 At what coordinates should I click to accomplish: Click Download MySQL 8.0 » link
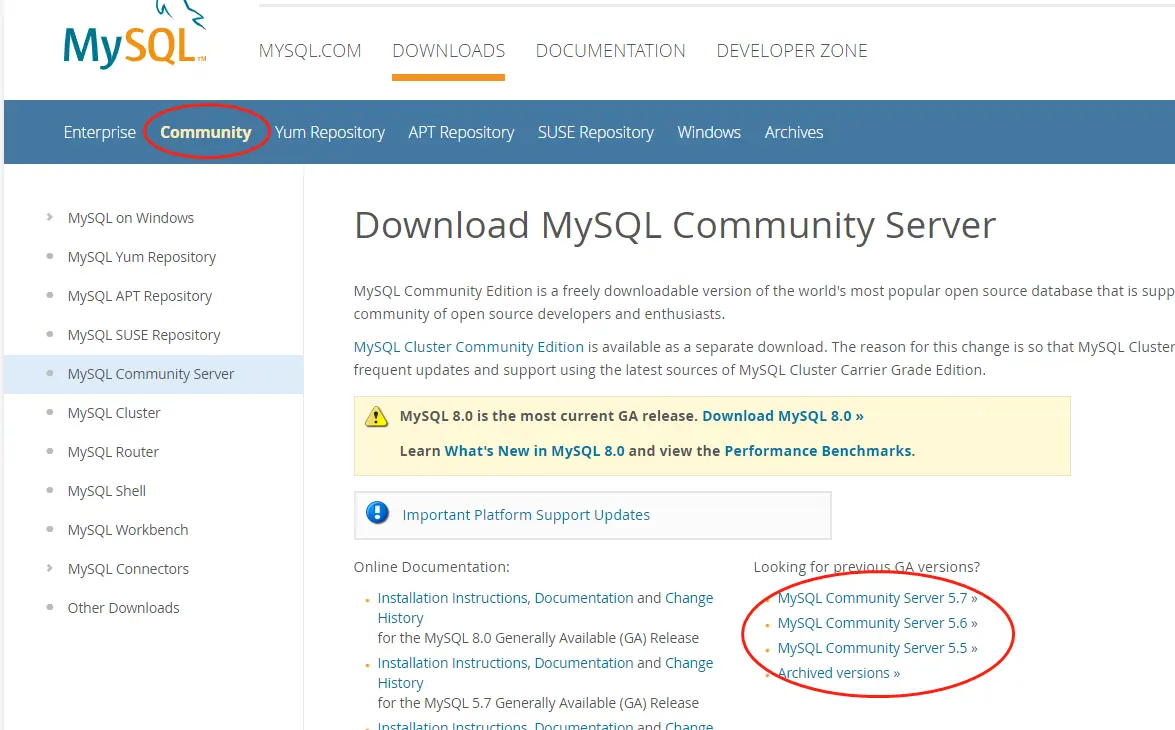[783, 416]
